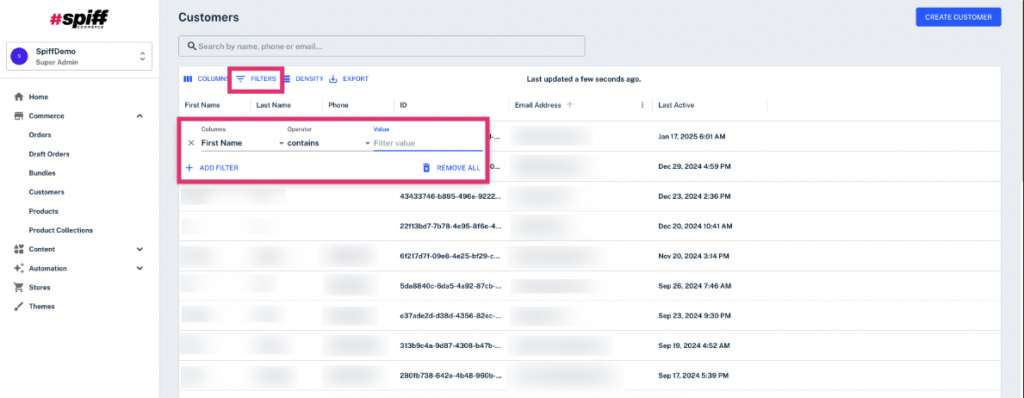Click the Remove All button
This screenshot has width=1024, height=398.
(x=451, y=168)
